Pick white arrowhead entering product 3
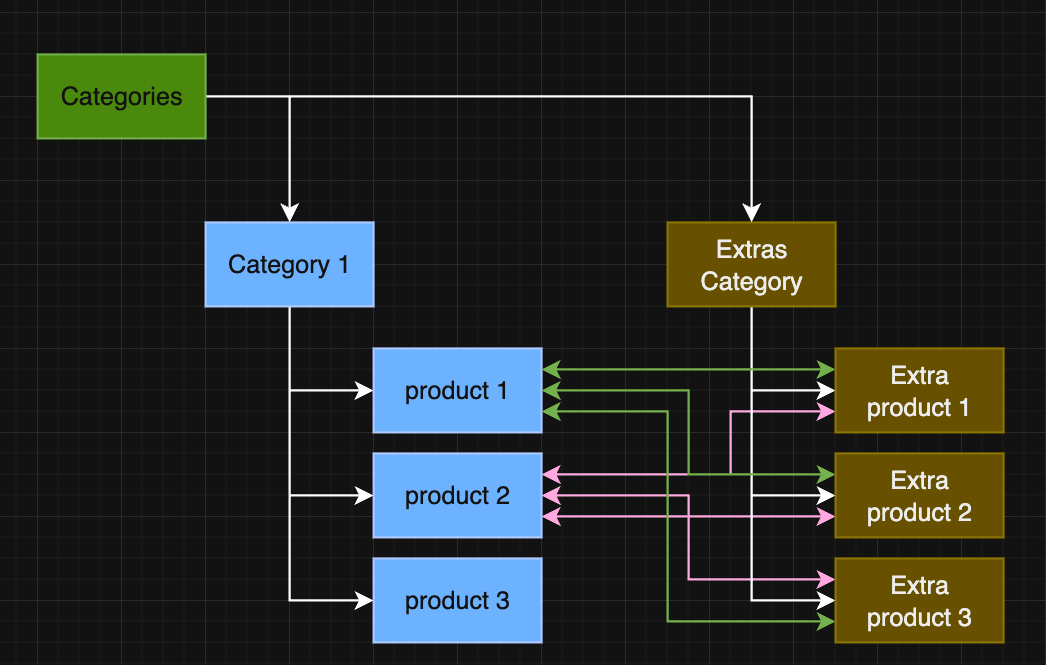This screenshot has width=1046, height=665. click(x=364, y=600)
